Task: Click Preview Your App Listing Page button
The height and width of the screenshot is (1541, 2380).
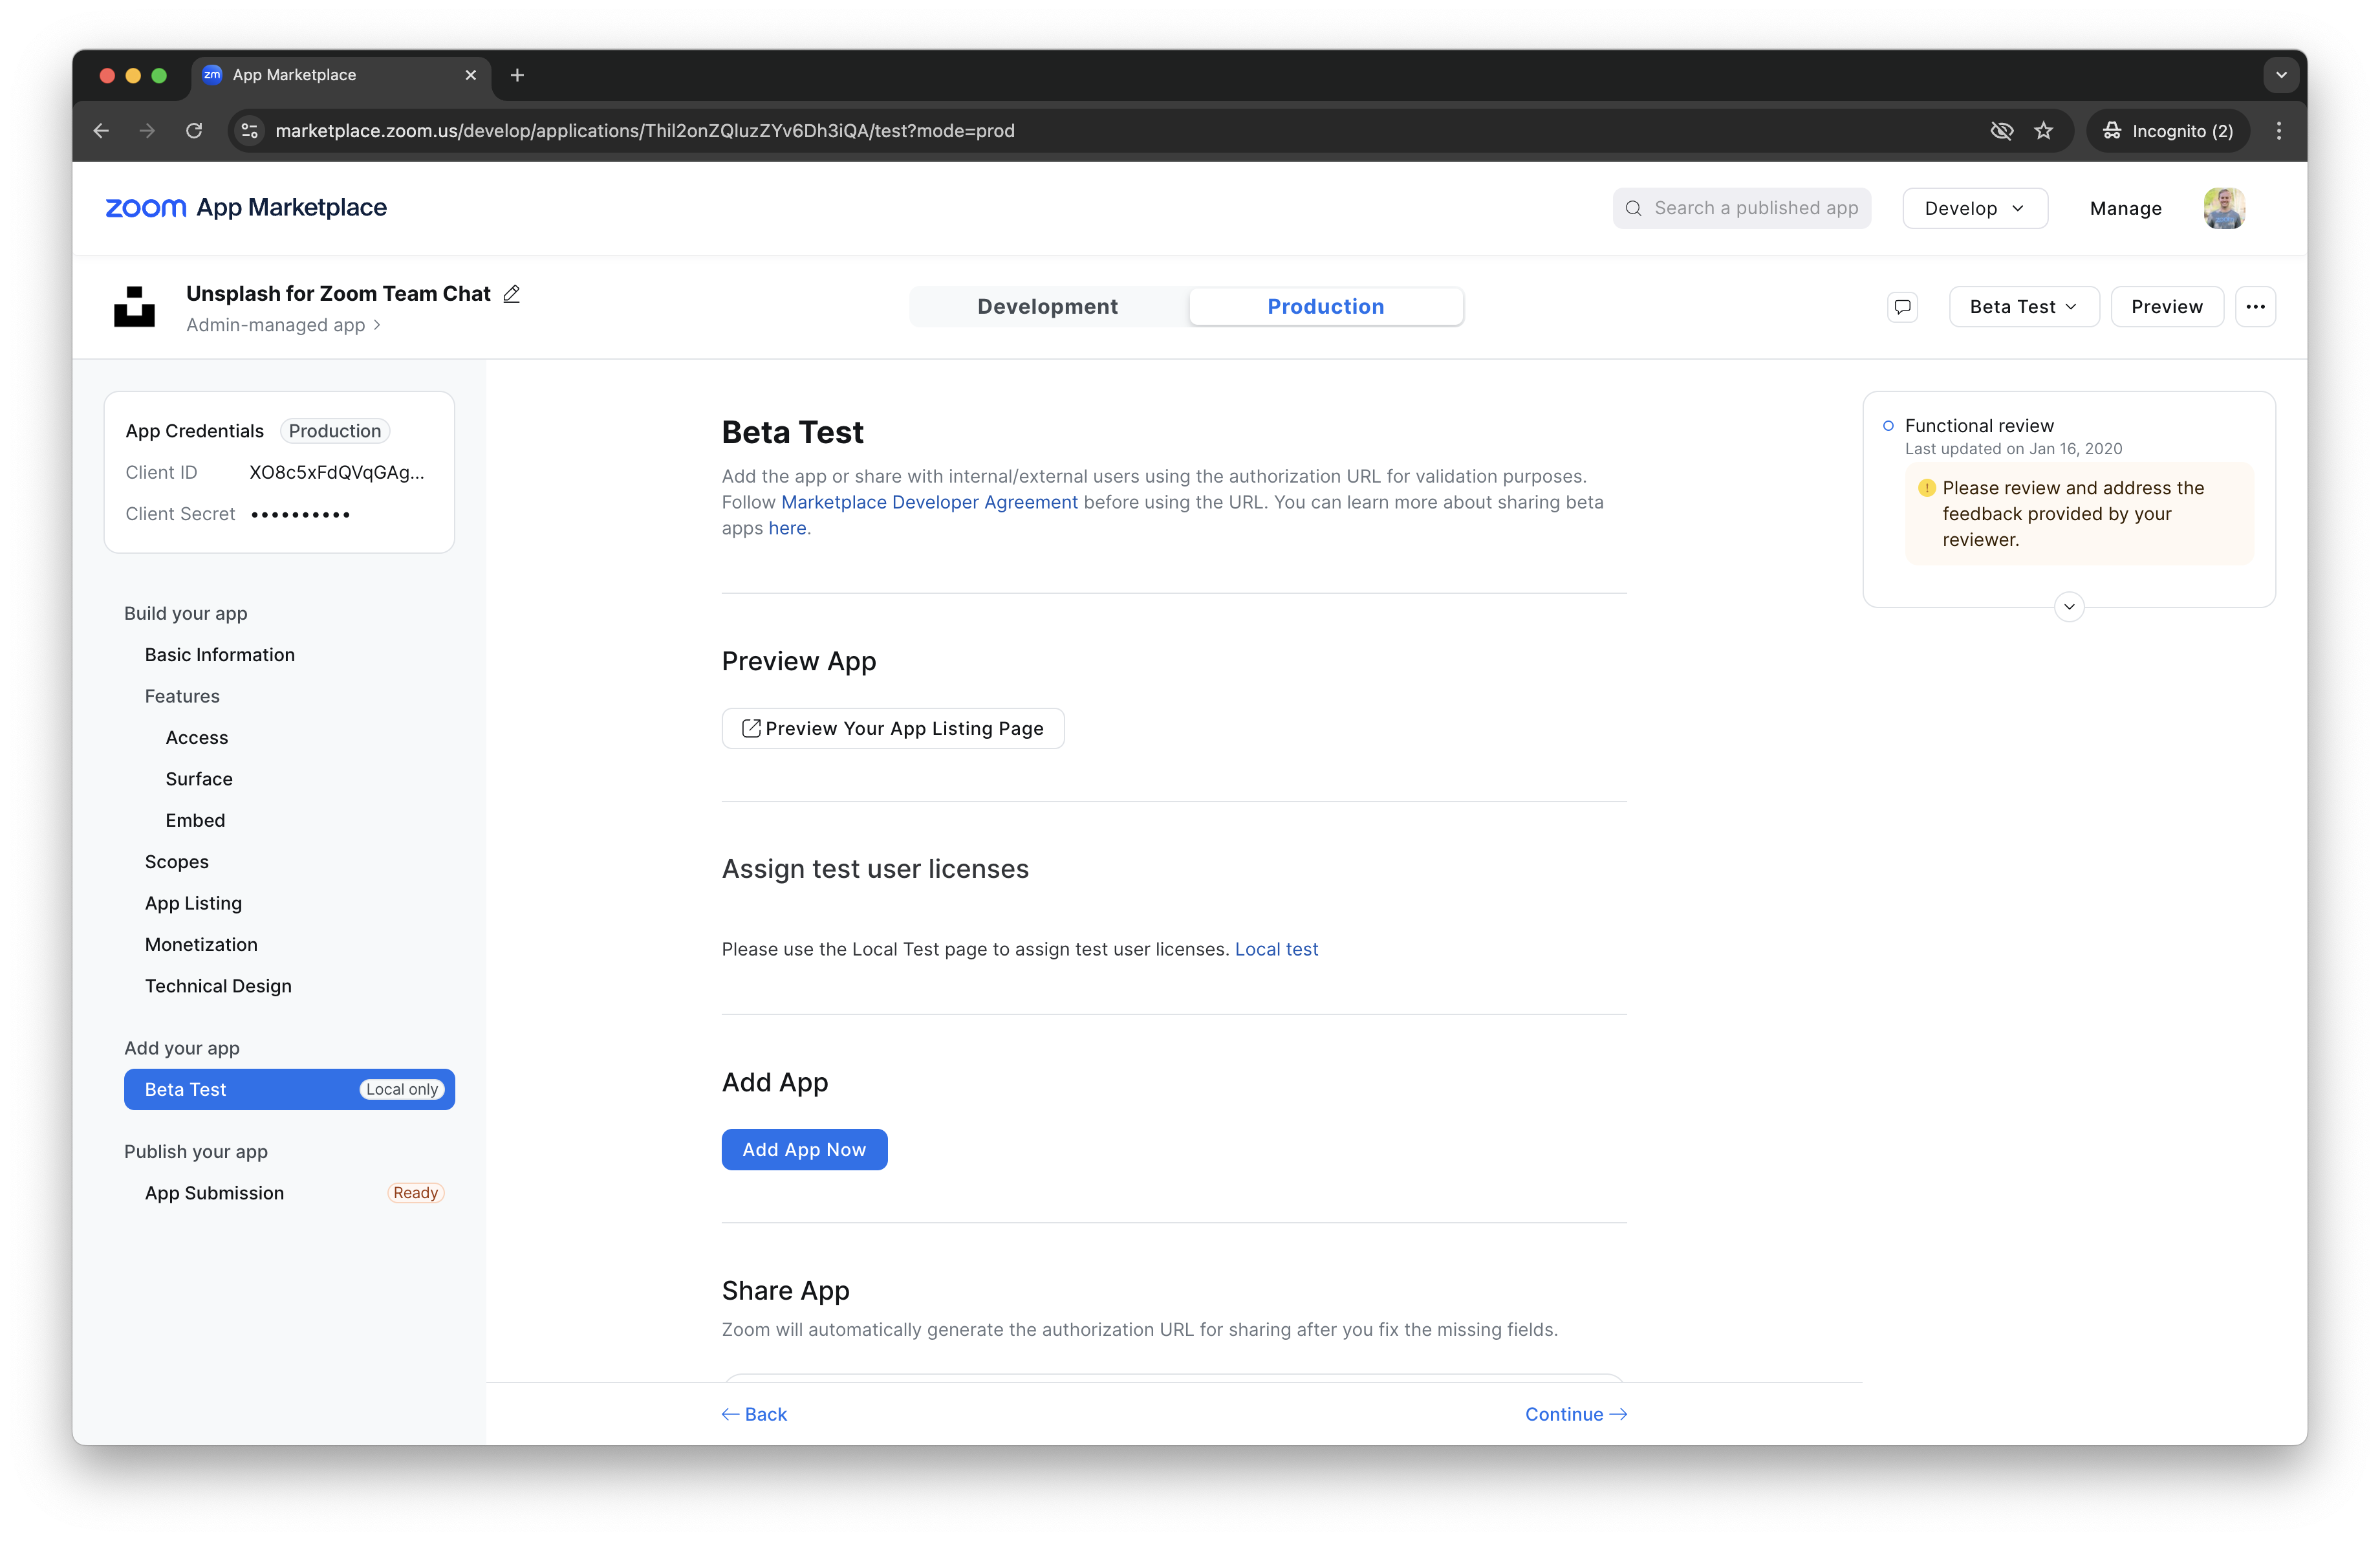Action: tap(892, 729)
